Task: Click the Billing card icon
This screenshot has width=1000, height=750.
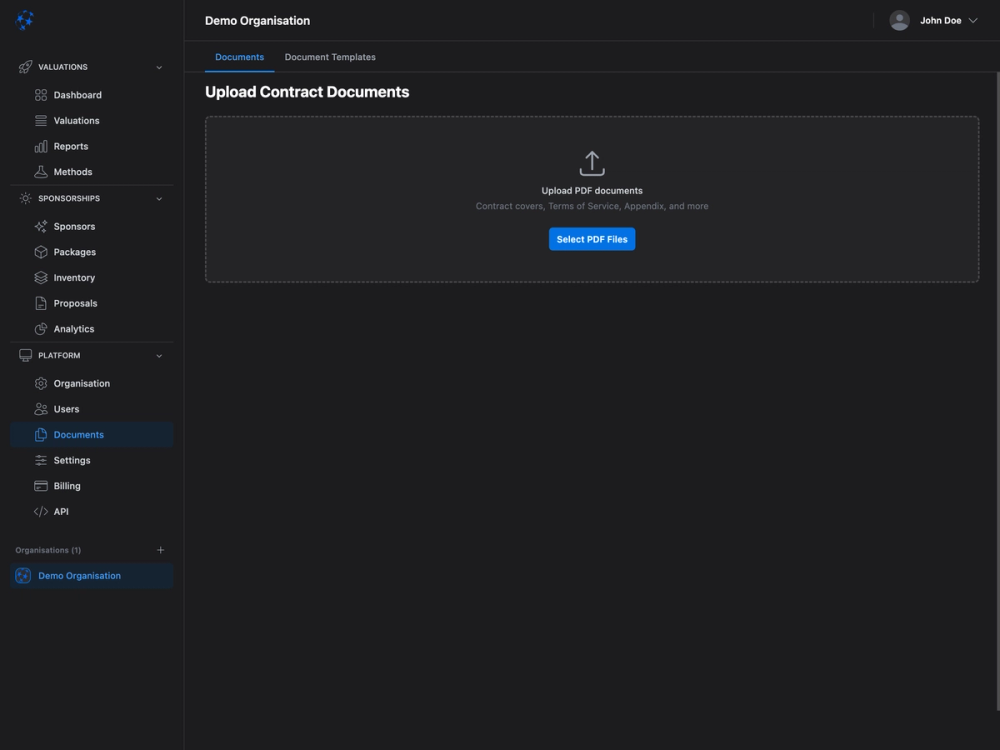Action: 40,485
